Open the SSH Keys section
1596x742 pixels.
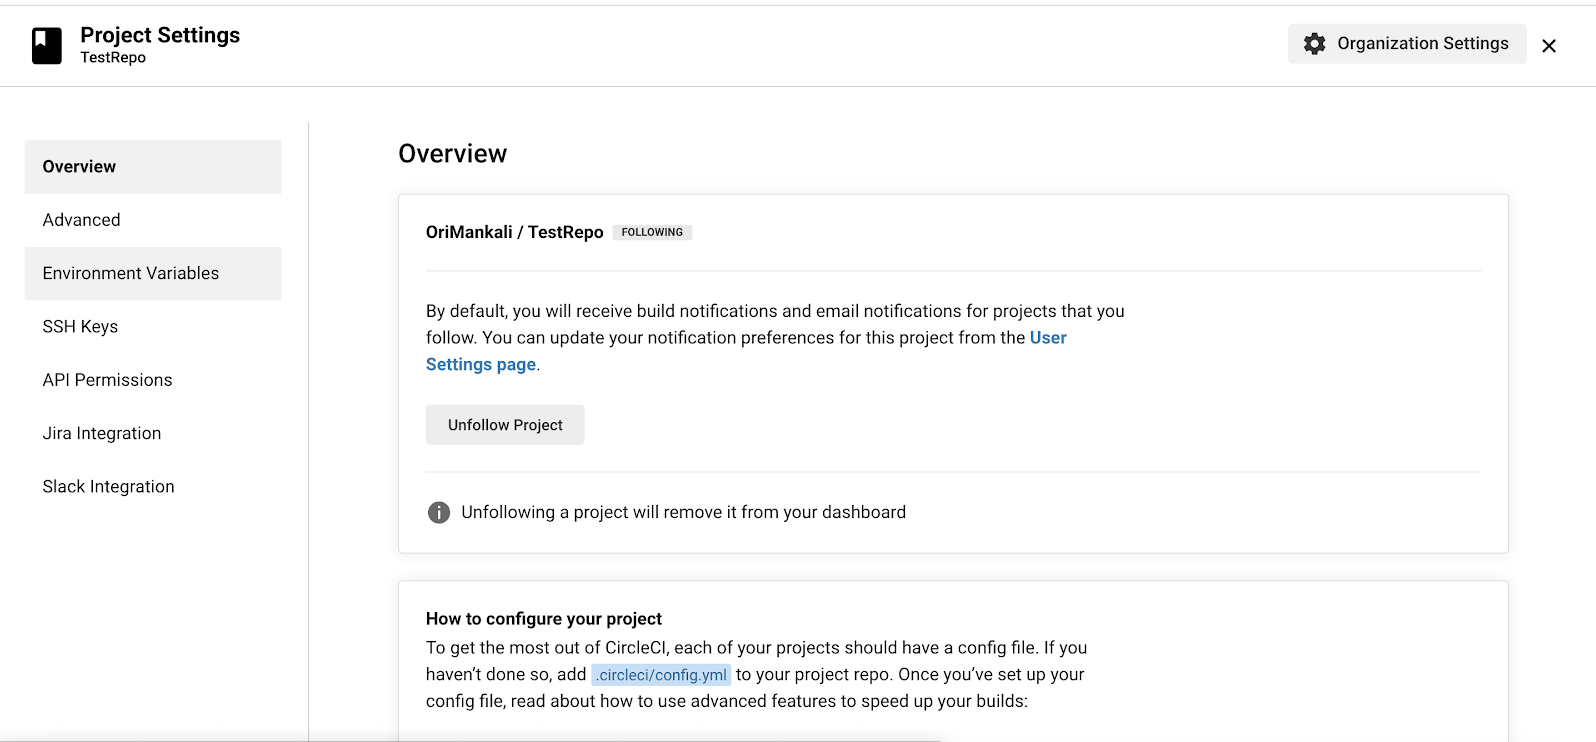(153, 327)
